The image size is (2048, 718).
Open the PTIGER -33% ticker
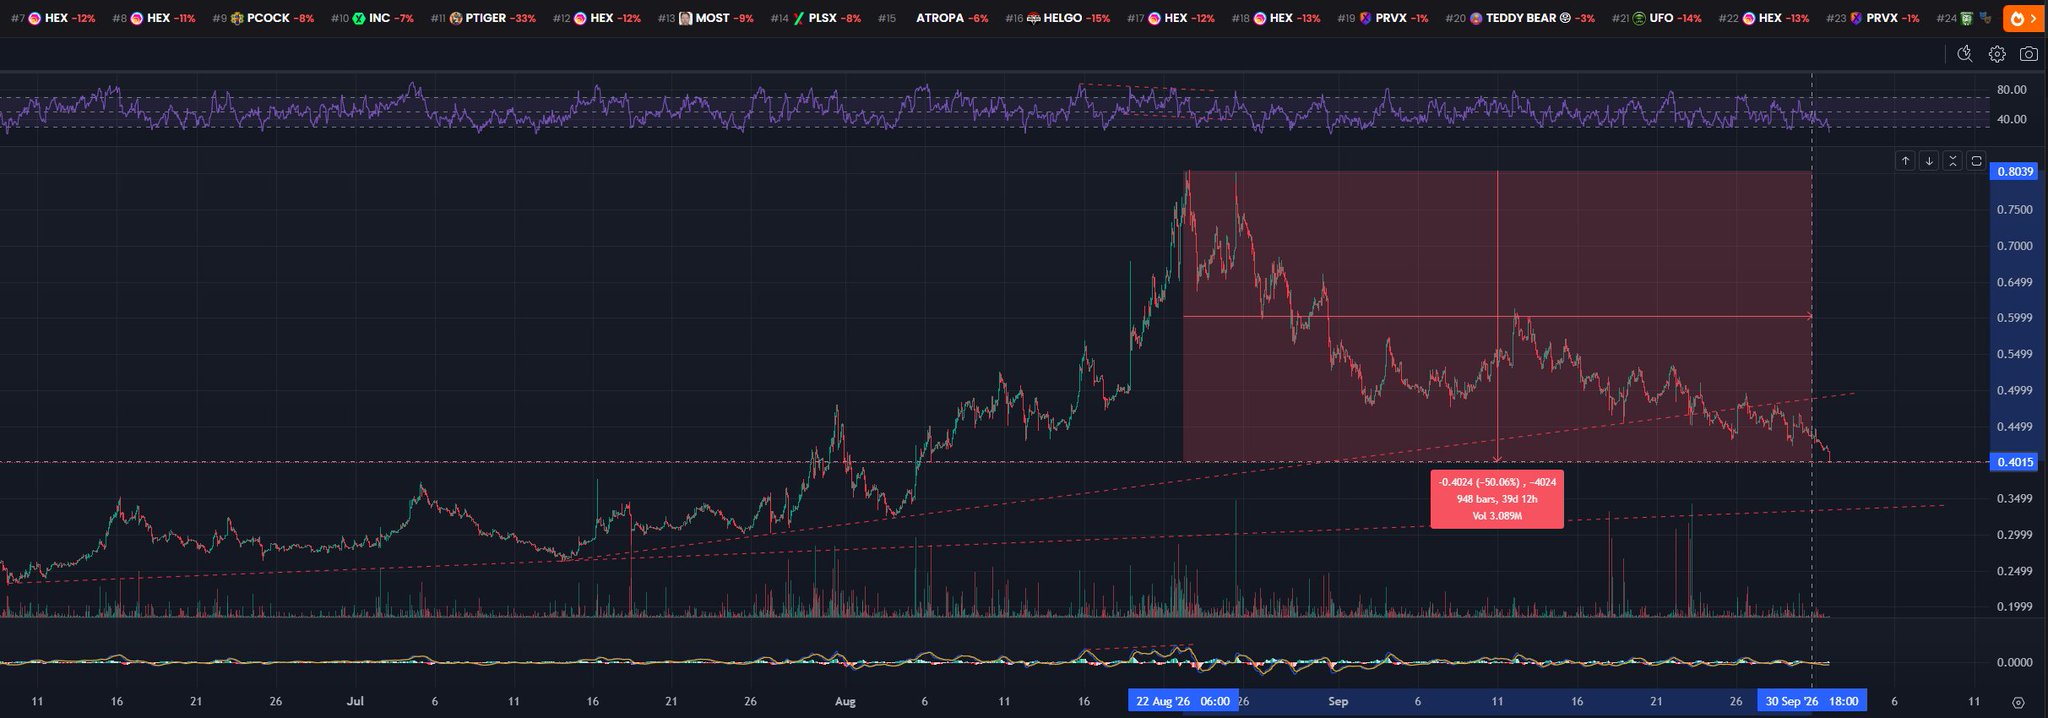point(483,18)
